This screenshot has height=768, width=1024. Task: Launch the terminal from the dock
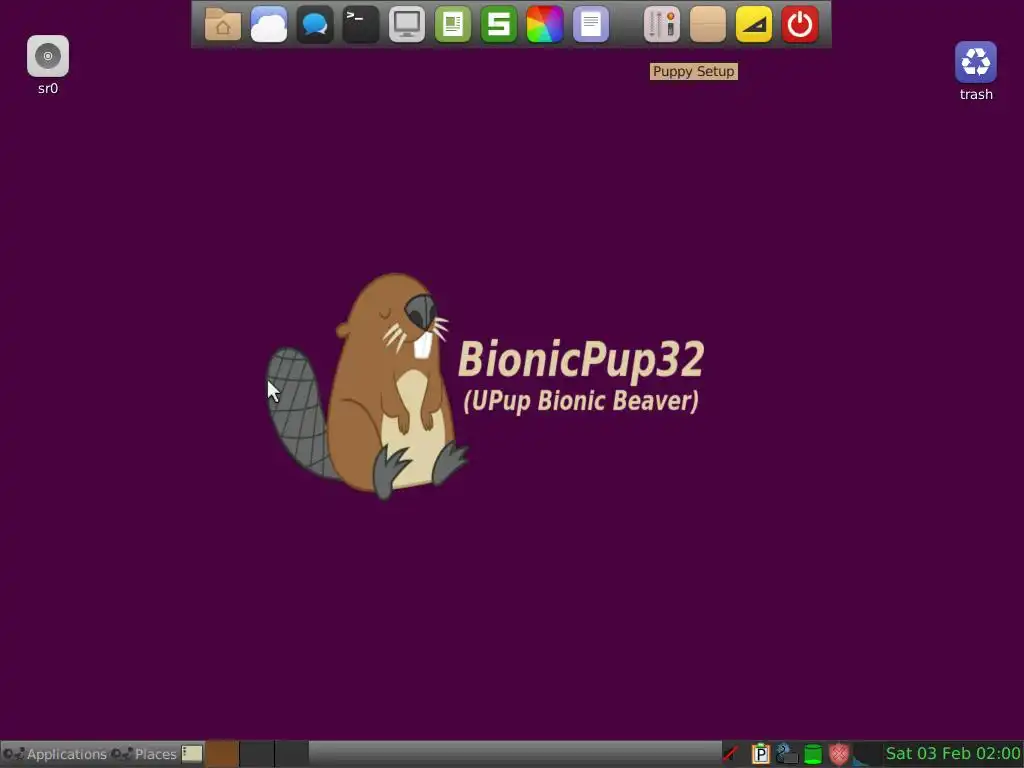point(360,25)
